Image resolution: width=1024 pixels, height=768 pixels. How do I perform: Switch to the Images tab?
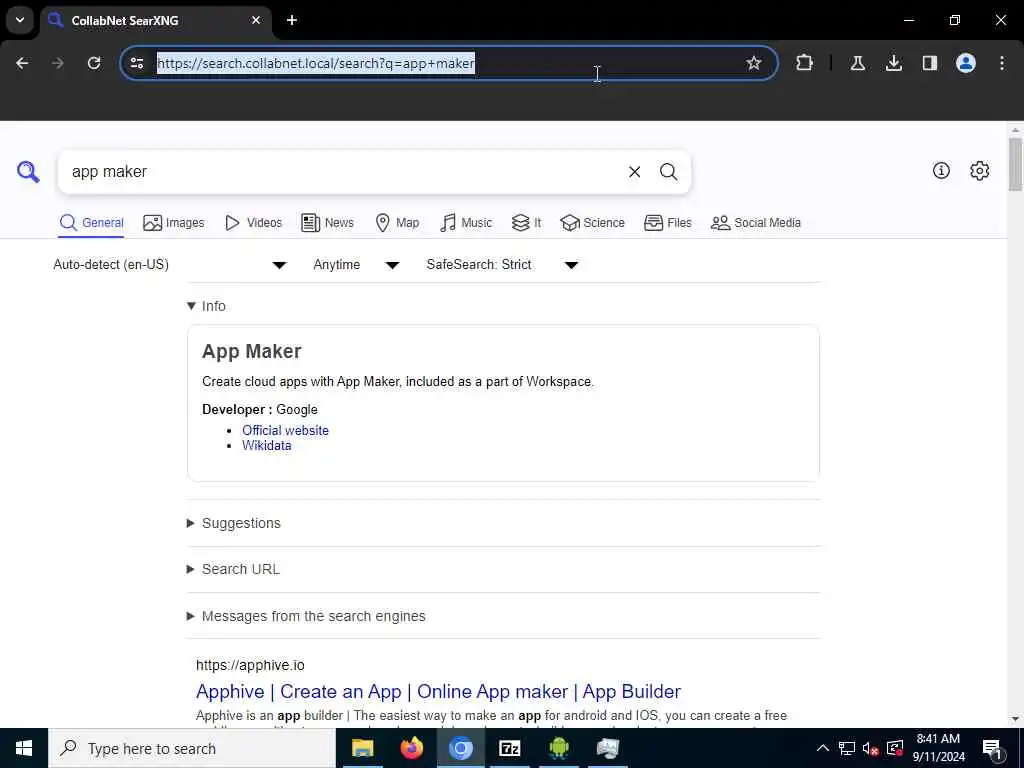point(174,223)
